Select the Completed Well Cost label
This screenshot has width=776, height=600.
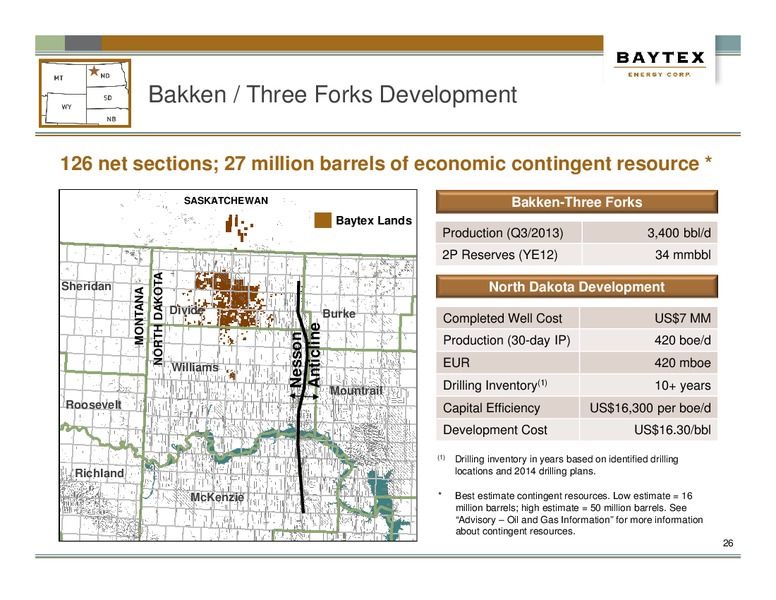[502, 318]
